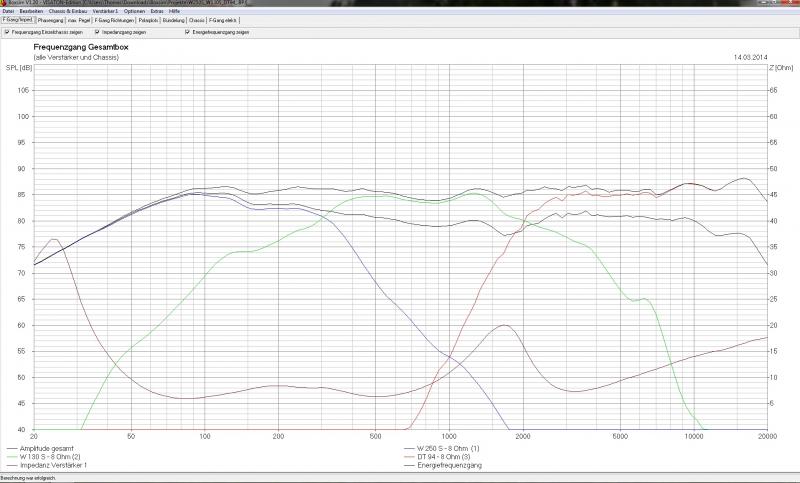Select the F-Gang/Imped. tab
The height and width of the screenshot is (483, 800).
(x=17, y=20)
